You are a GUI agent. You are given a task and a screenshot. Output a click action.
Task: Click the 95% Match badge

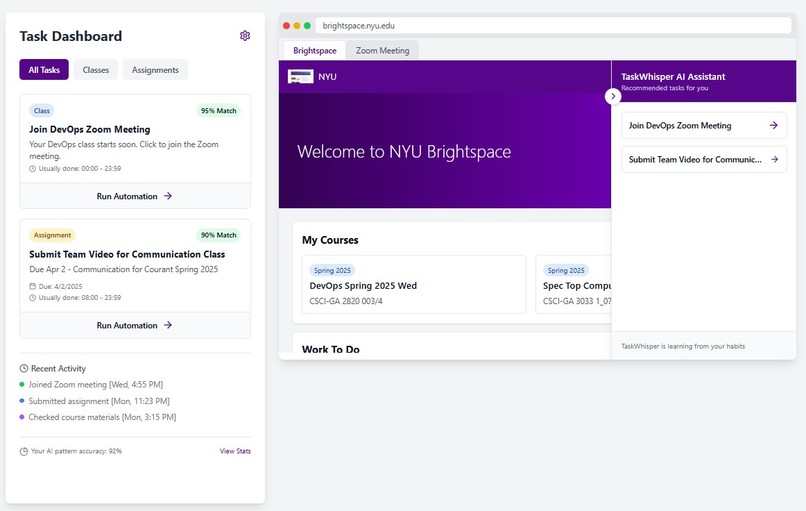pyautogui.click(x=218, y=111)
